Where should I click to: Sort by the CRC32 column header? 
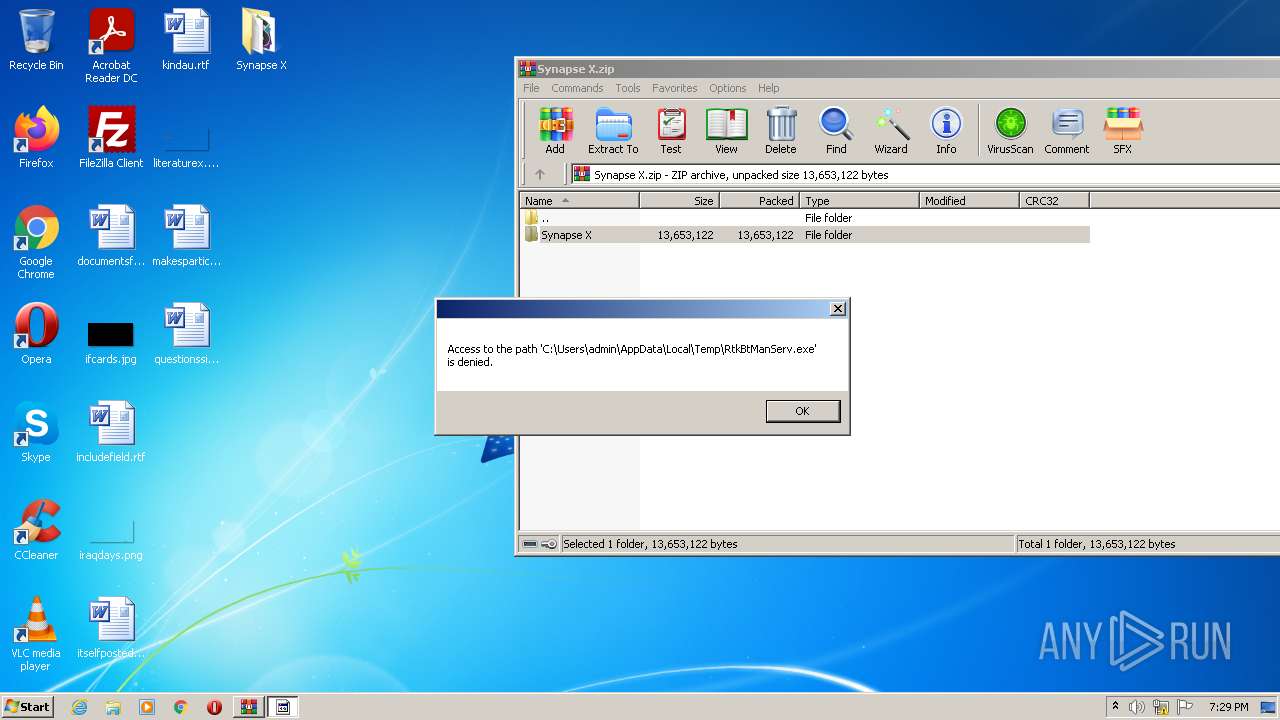1055,201
